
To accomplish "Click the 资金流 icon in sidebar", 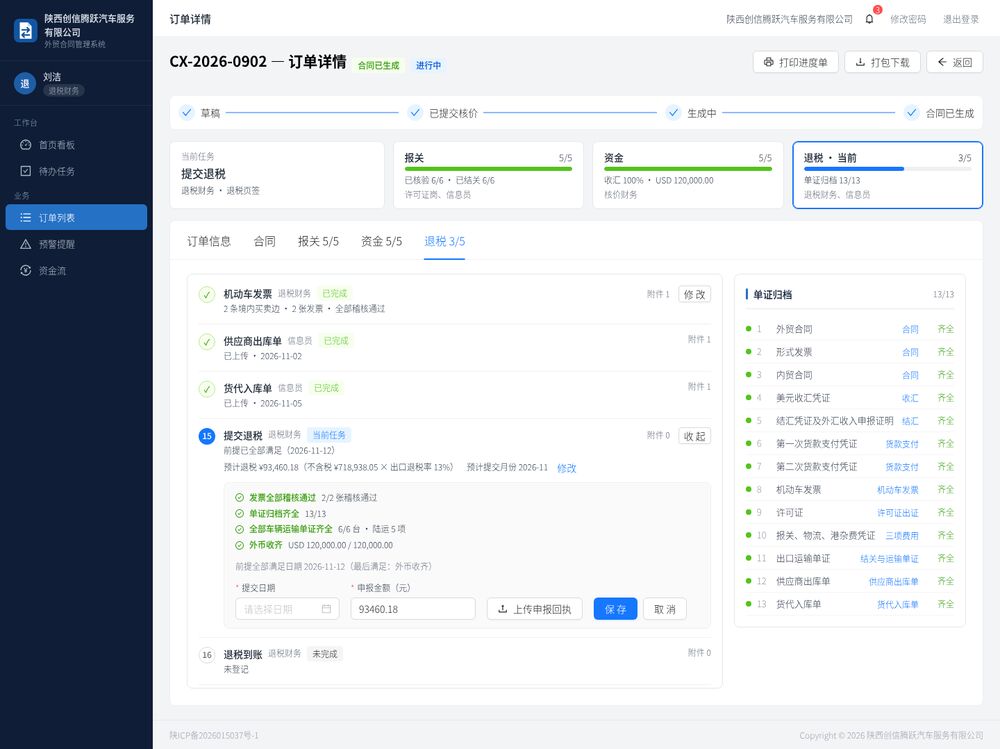I will pyautogui.click(x=26, y=271).
